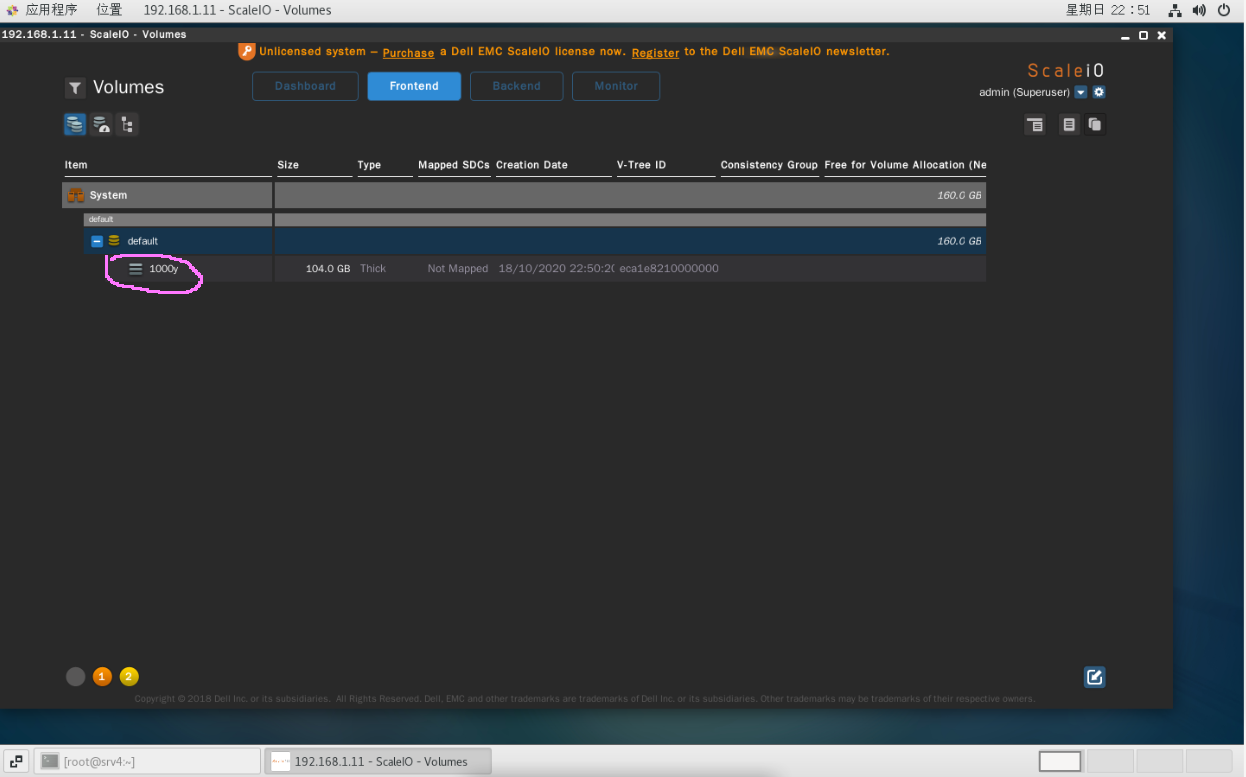Switch to the Monitor tab
Screen dimensions: 1246x777
pos(616,86)
